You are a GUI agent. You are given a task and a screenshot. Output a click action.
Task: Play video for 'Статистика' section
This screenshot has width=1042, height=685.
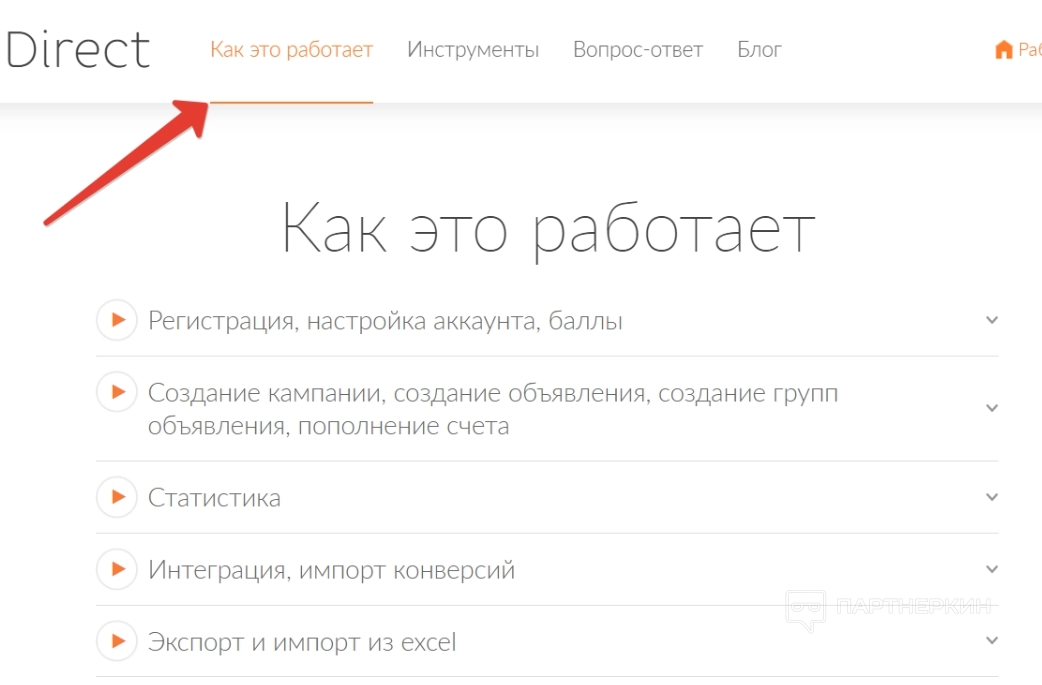tap(117, 497)
